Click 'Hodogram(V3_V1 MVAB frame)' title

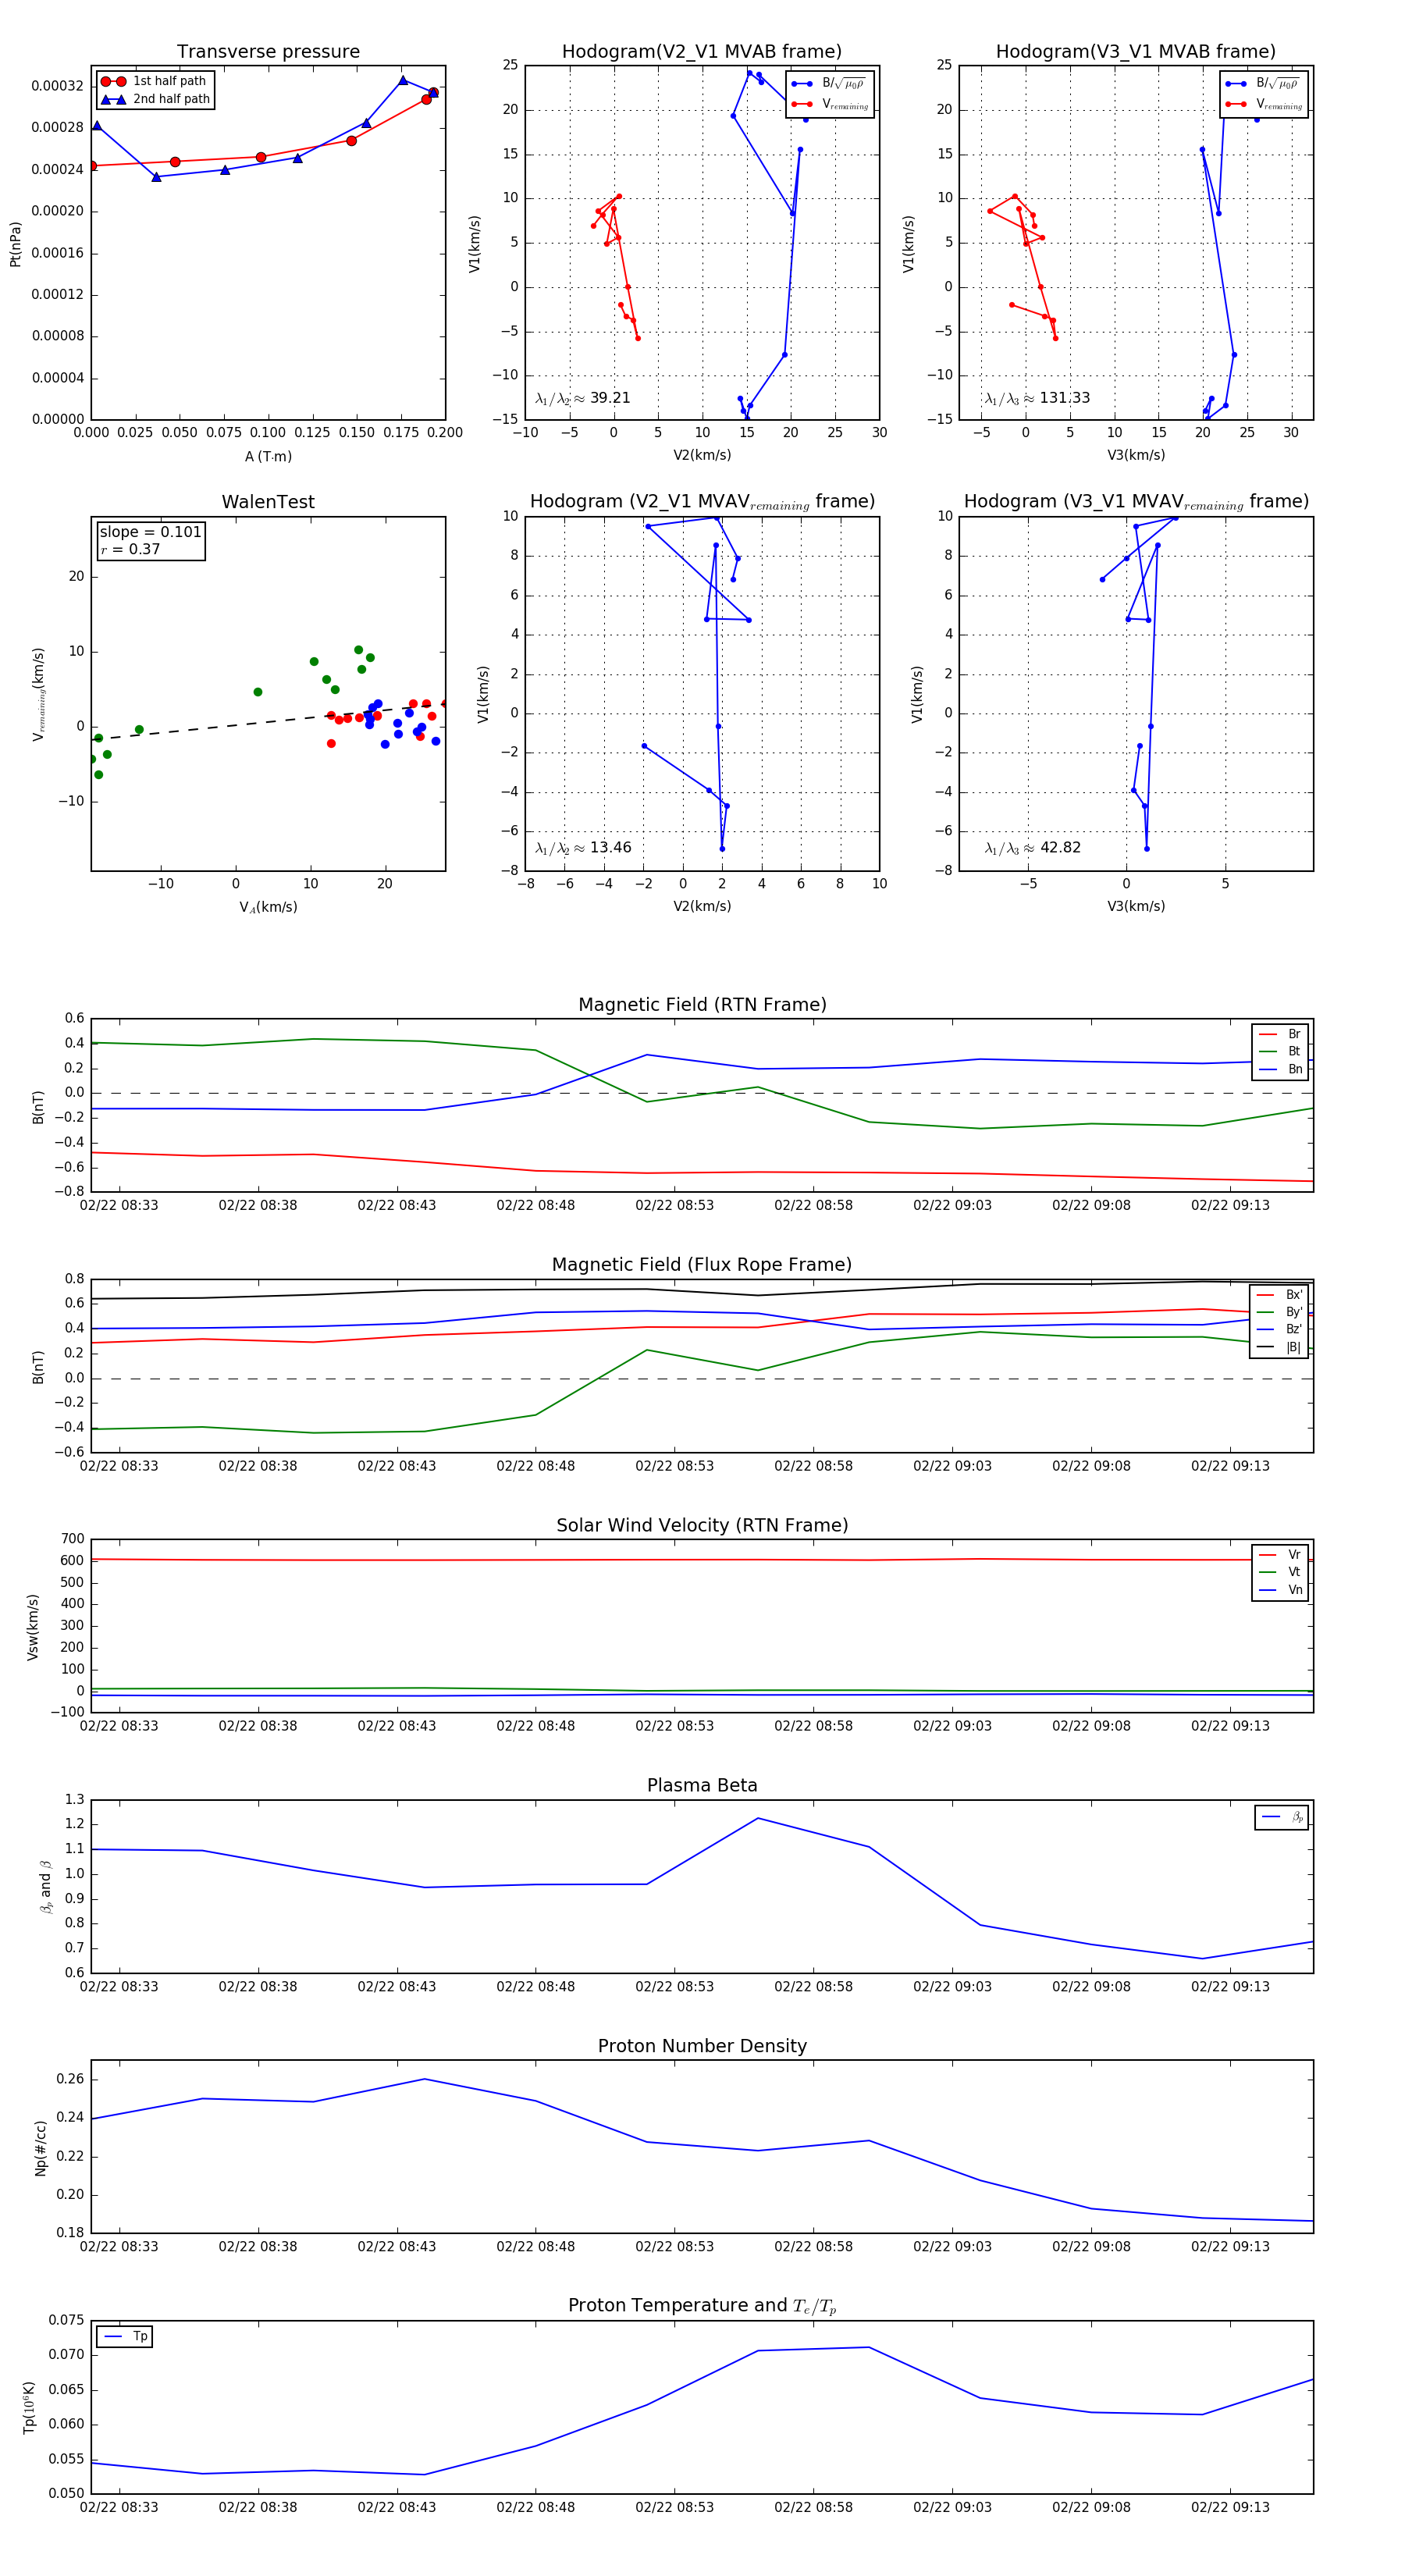pyautogui.click(x=1135, y=52)
